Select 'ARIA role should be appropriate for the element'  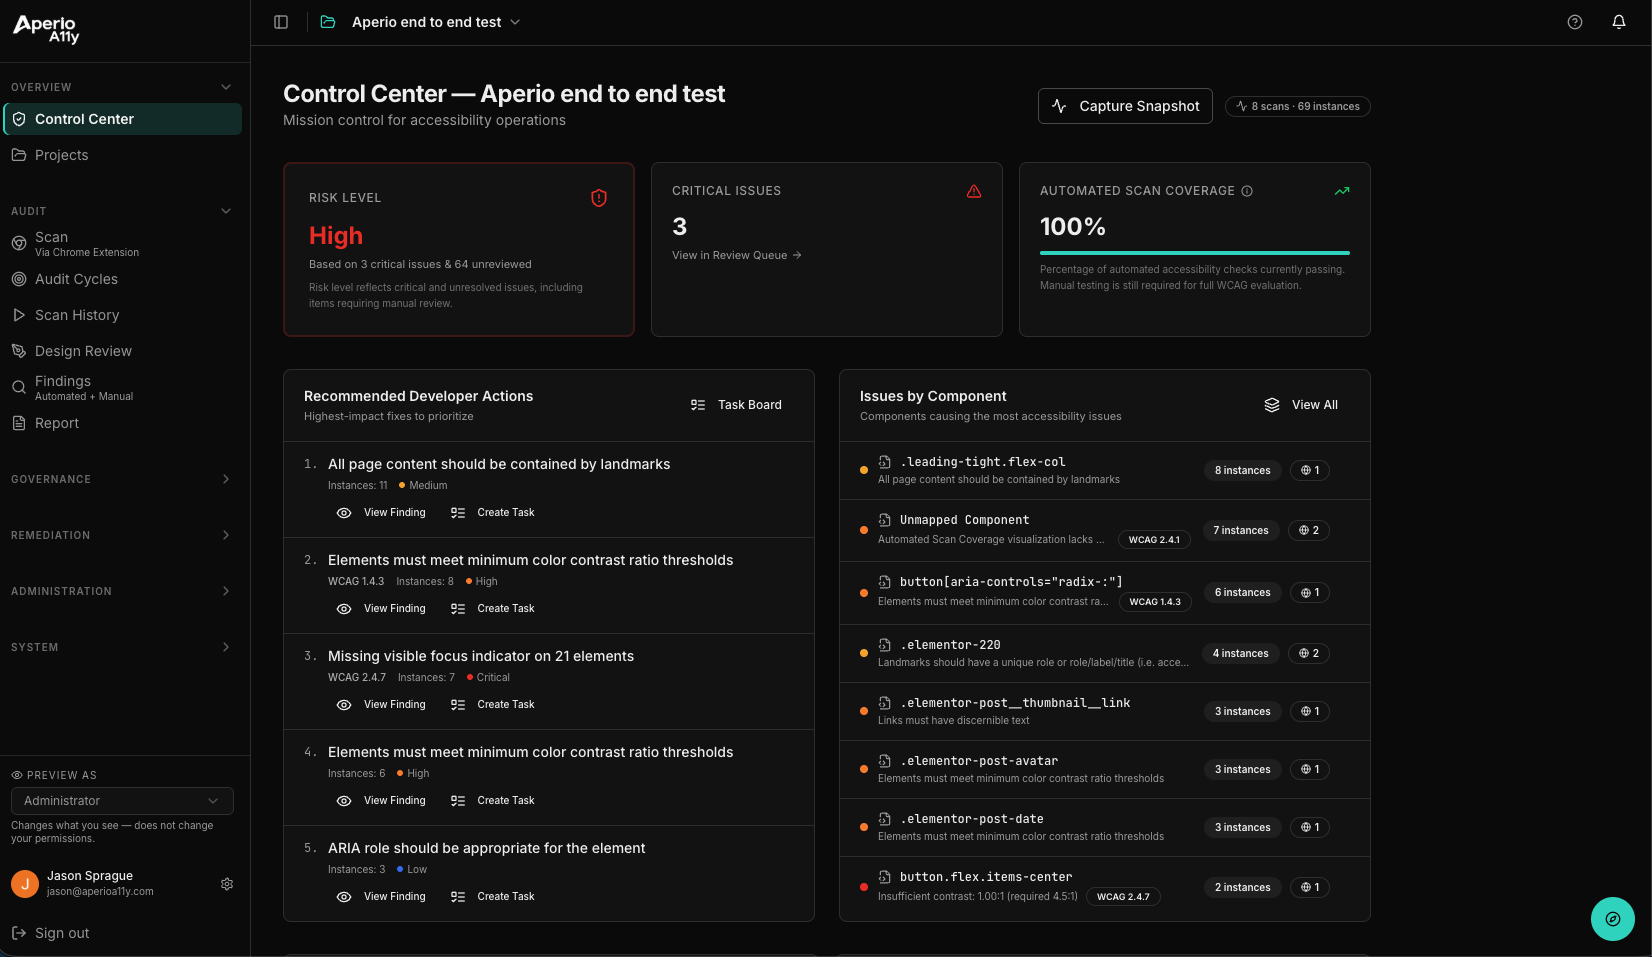(487, 848)
